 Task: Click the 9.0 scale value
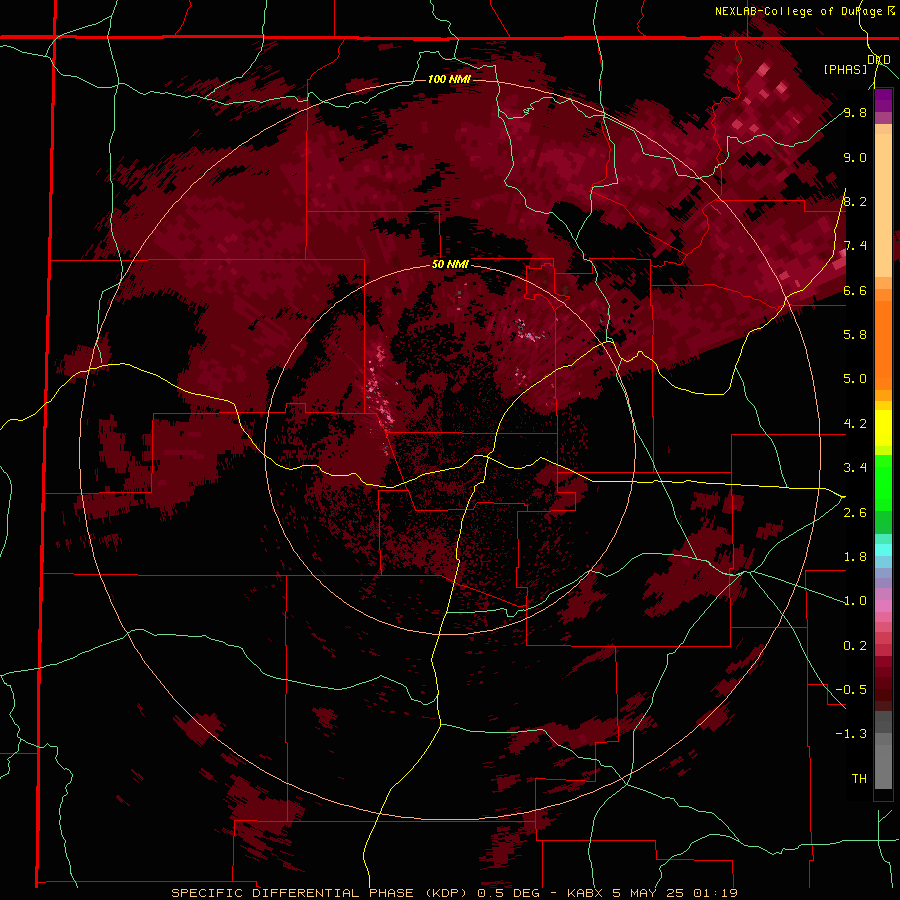[855, 158]
